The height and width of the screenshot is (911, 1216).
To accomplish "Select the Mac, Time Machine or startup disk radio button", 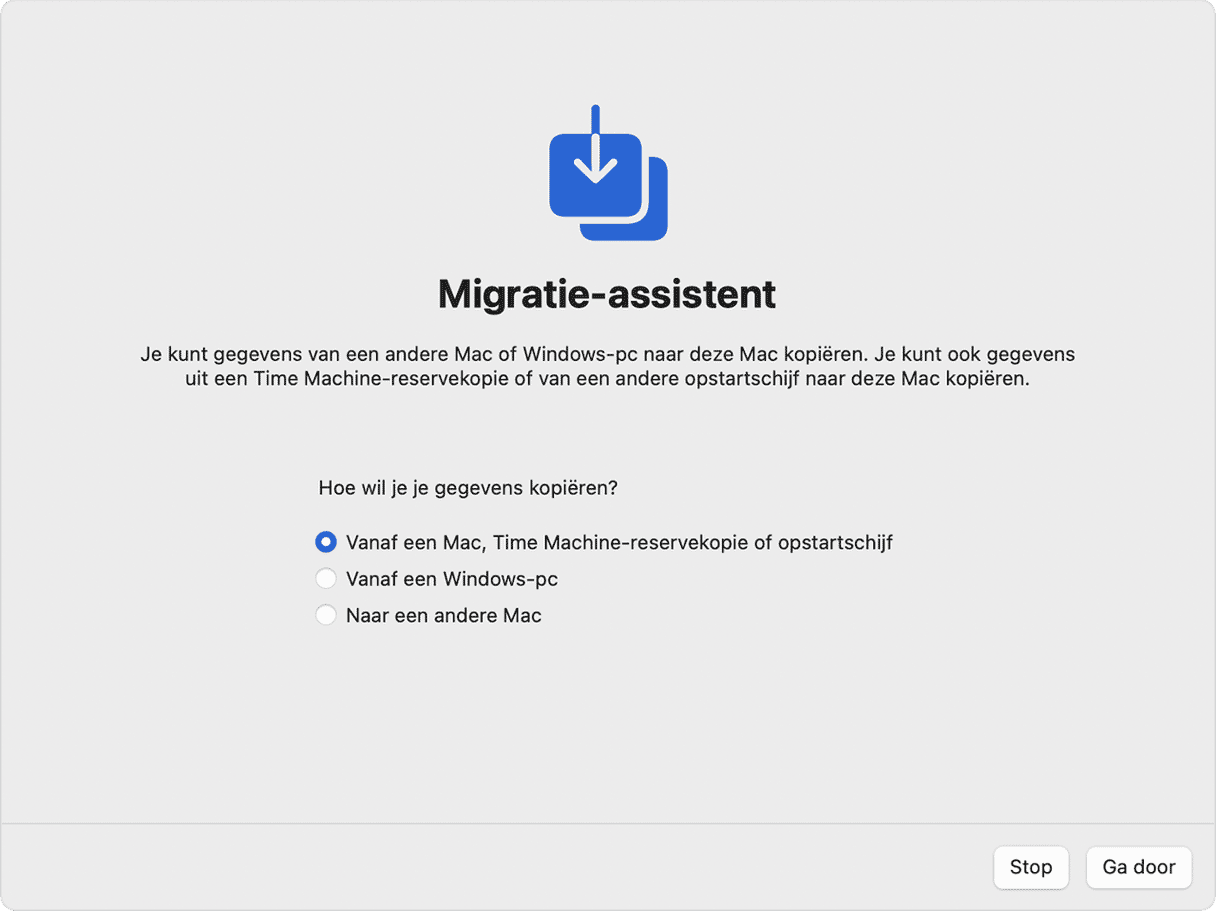I will [x=325, y=542].
